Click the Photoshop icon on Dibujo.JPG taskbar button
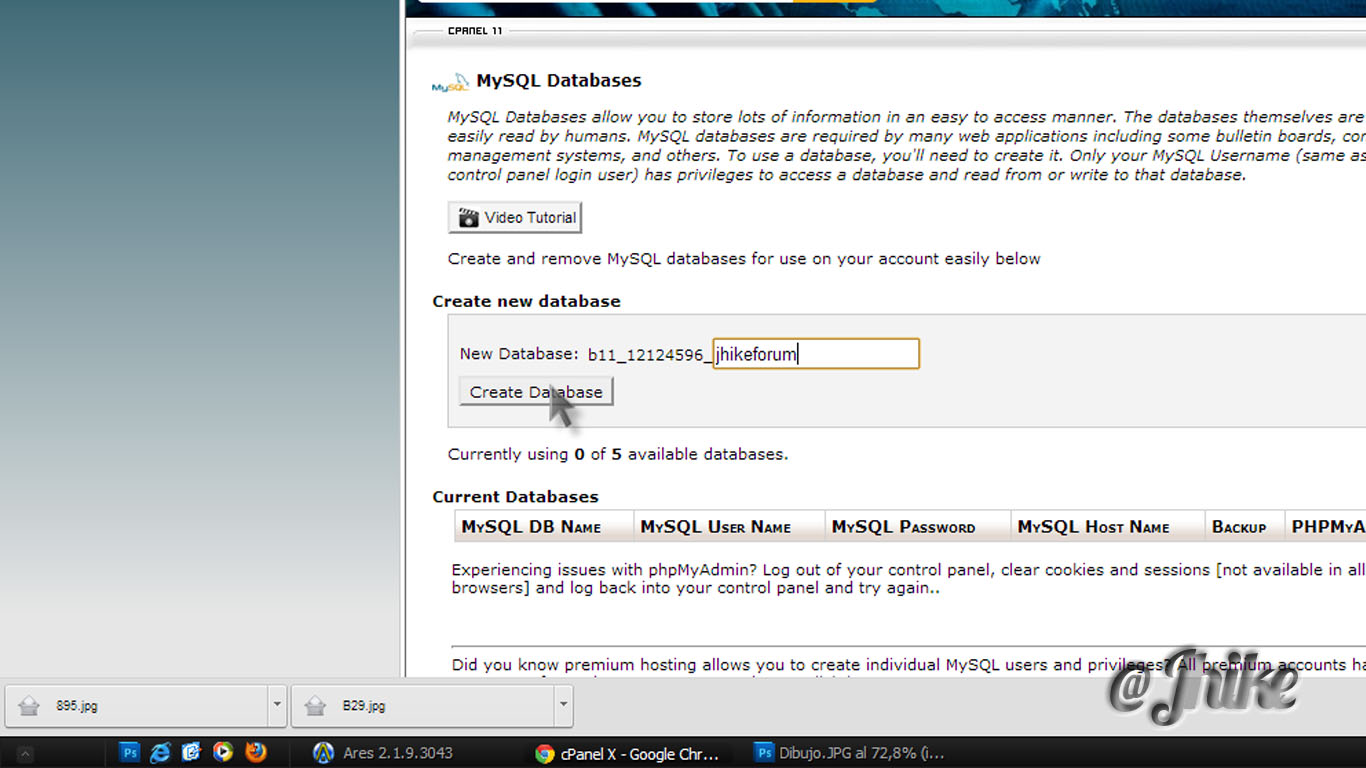Screen dimensions: 1366x768 [764, 753]
